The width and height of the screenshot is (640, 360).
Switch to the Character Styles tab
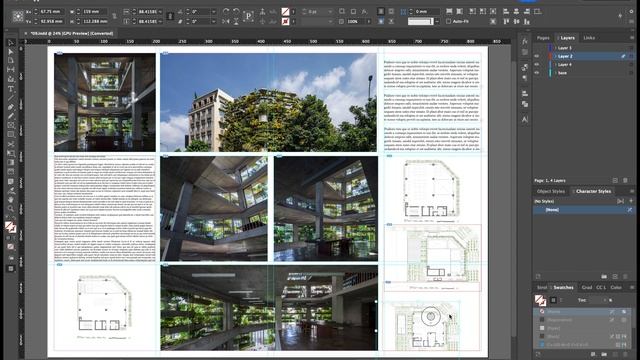593,191
